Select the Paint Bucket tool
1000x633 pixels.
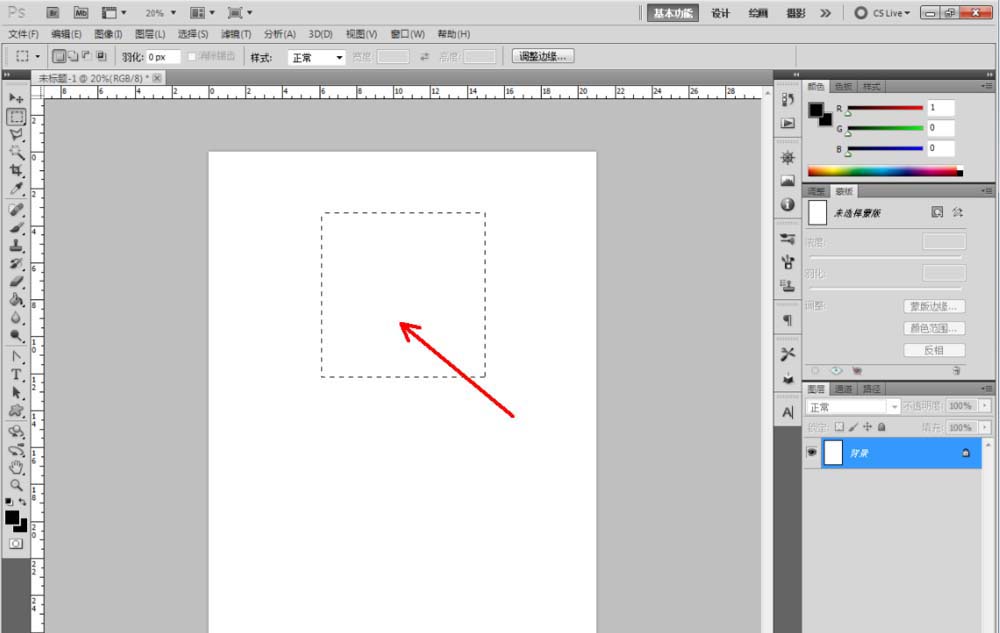pyautogui.click(x=16, y=300)
